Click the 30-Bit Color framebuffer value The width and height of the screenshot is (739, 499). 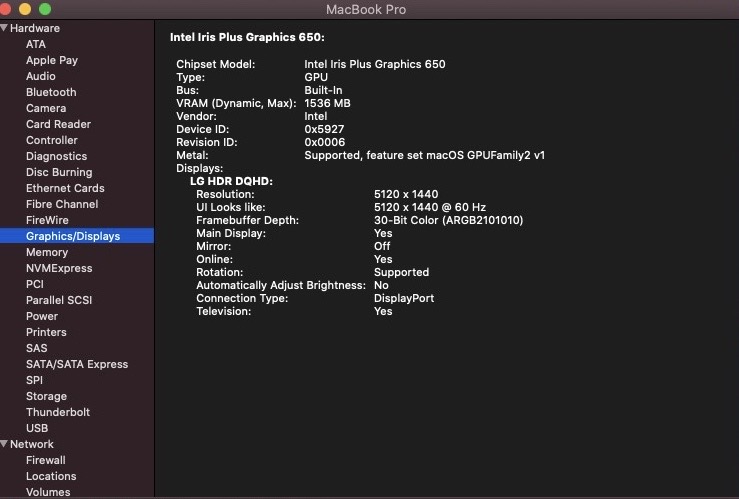[448, 220]
